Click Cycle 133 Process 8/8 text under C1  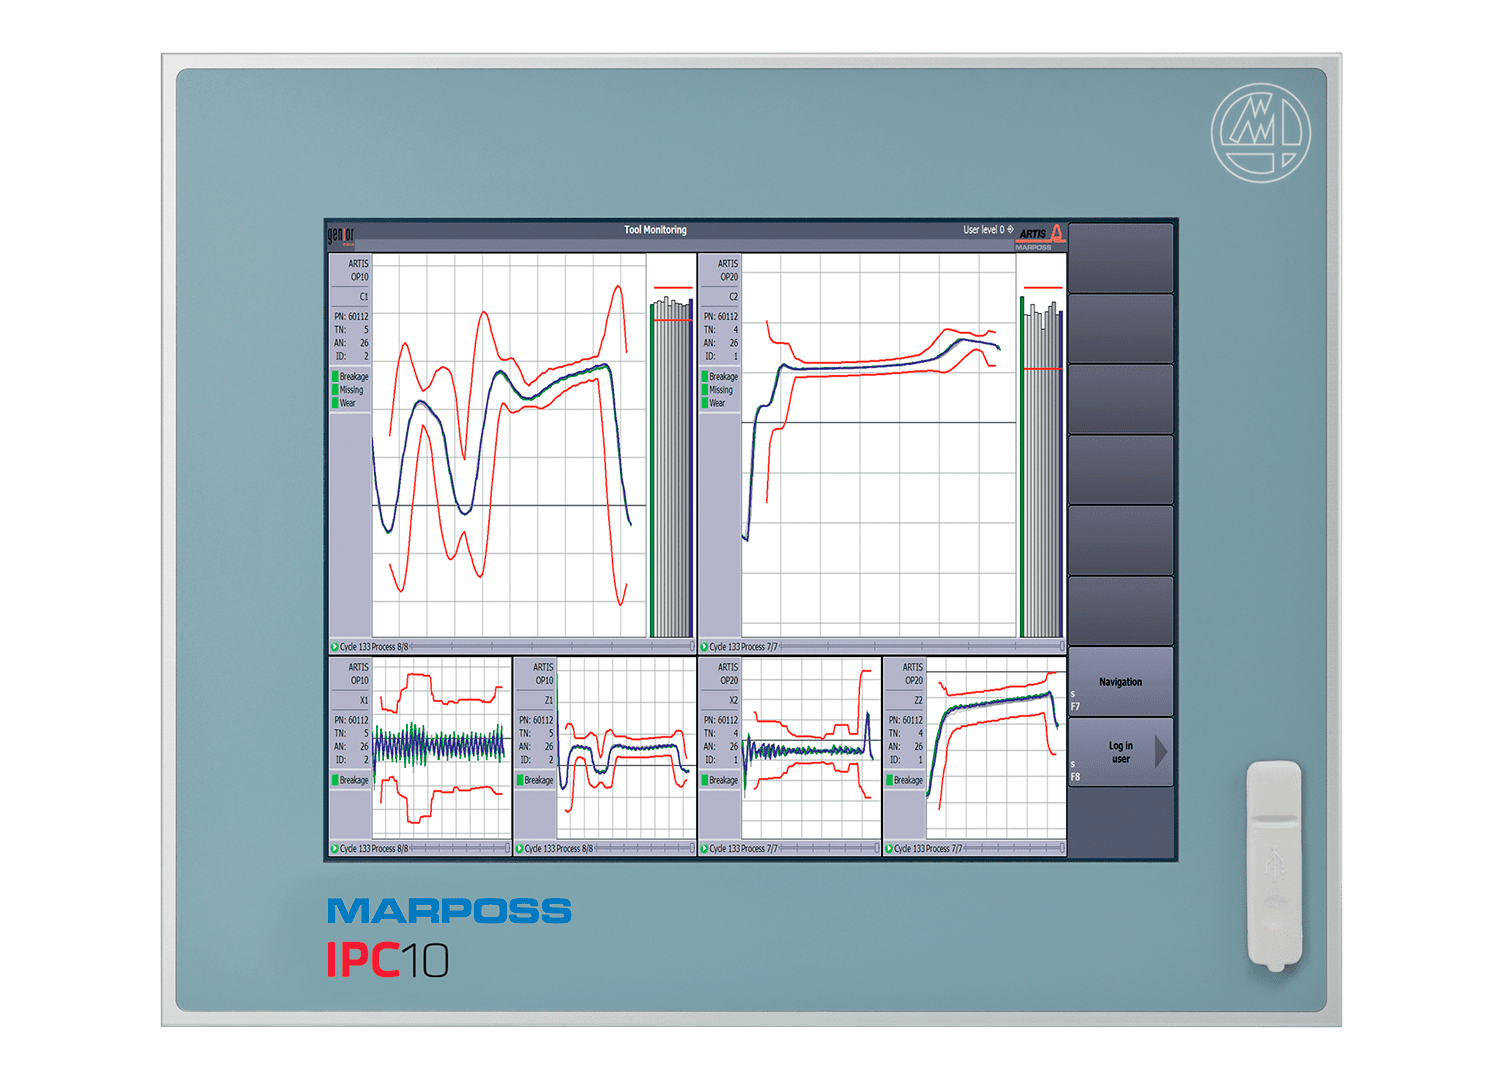tap(374, 647)
